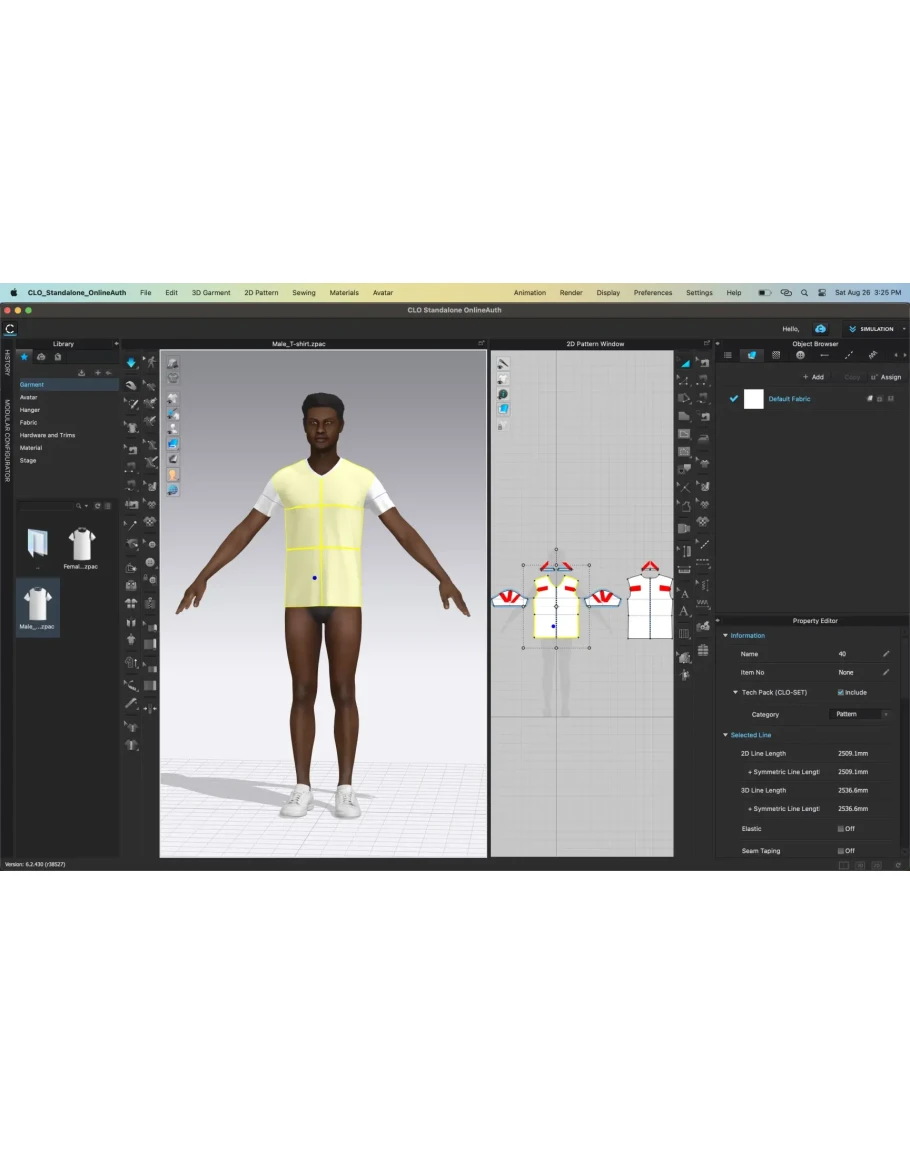This screenshot has height=1155, width=910.
Task: Click the white Default Fabric color swatch
Action: pyautogui.click(x=753, y=399)
